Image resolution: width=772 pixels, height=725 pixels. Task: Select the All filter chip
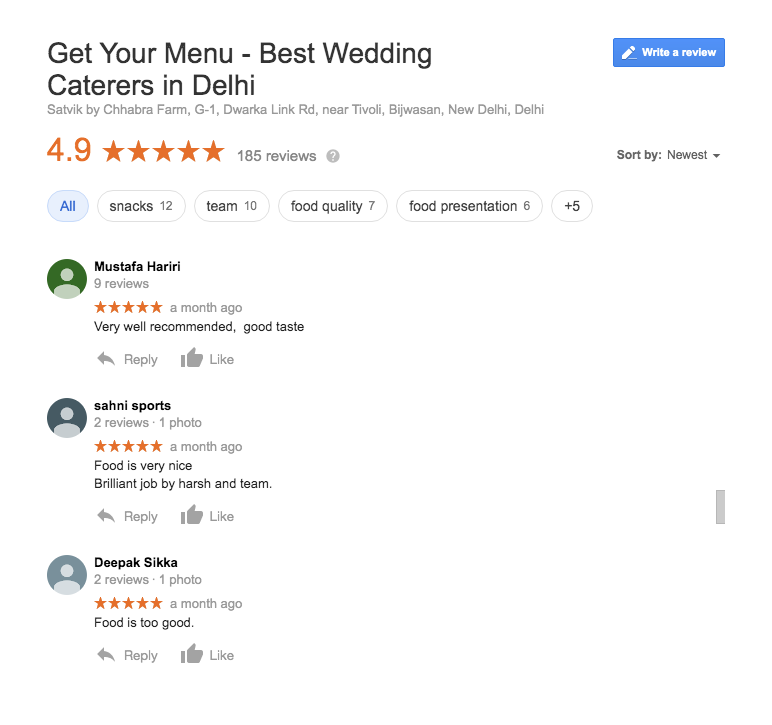click(x=68, y=206)
